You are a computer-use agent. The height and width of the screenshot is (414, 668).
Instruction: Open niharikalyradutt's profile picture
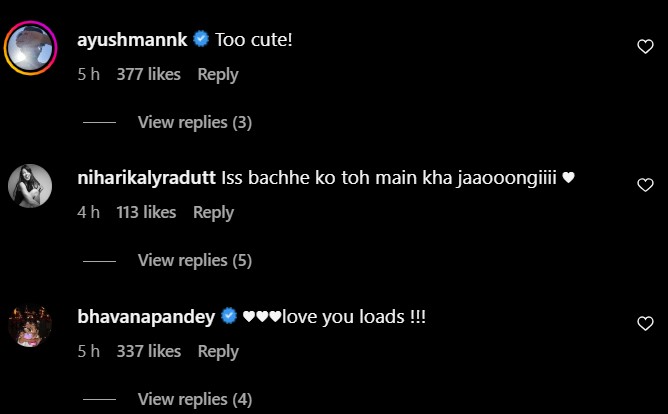pos(30,186)
